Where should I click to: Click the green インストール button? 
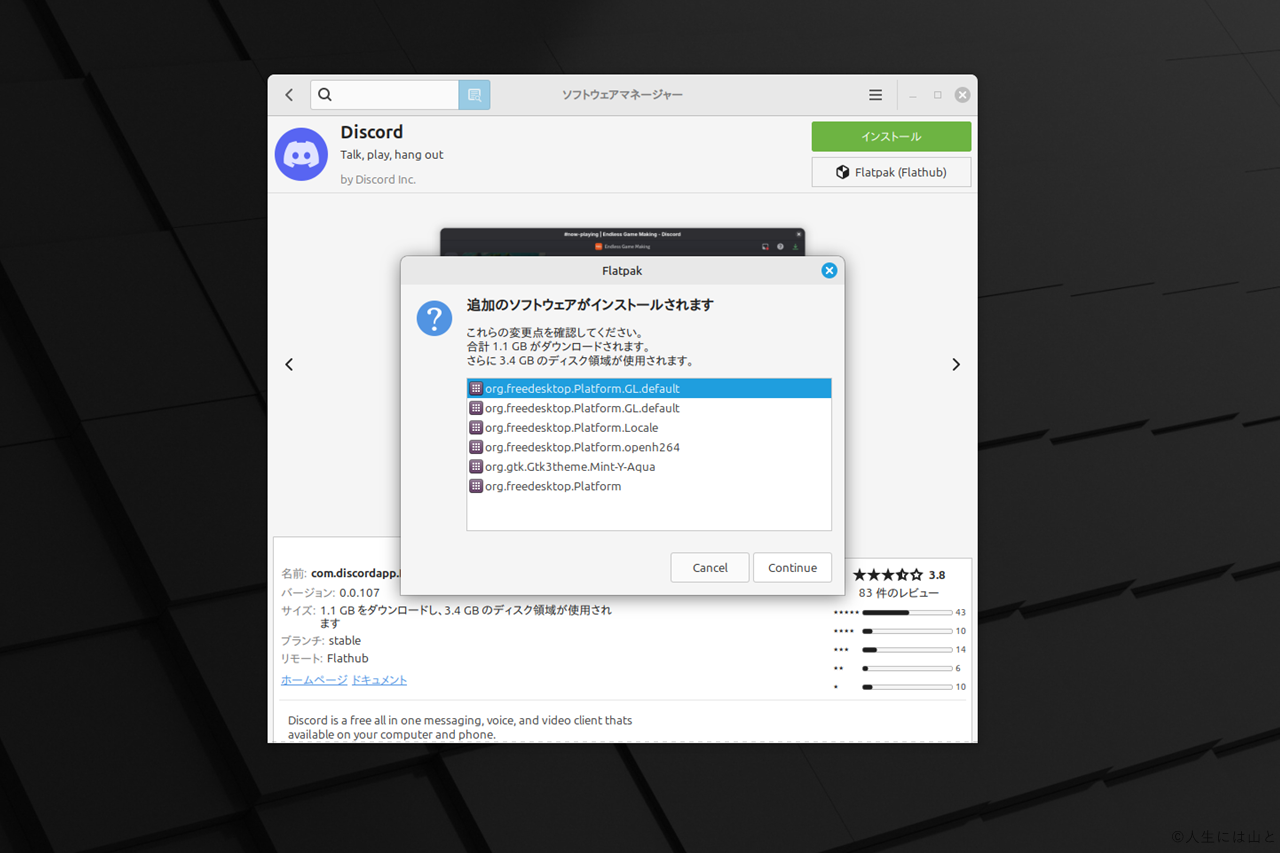(x=891, y=136)
